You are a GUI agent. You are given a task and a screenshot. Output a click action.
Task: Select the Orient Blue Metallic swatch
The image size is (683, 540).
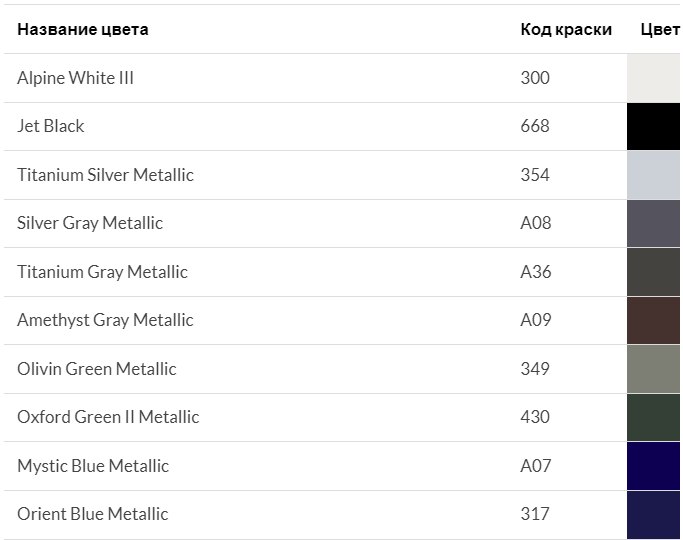coord(654,515)
